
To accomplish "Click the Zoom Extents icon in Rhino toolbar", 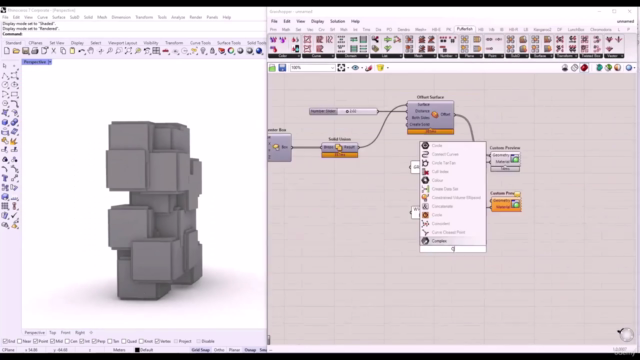I will coord(128,51).
